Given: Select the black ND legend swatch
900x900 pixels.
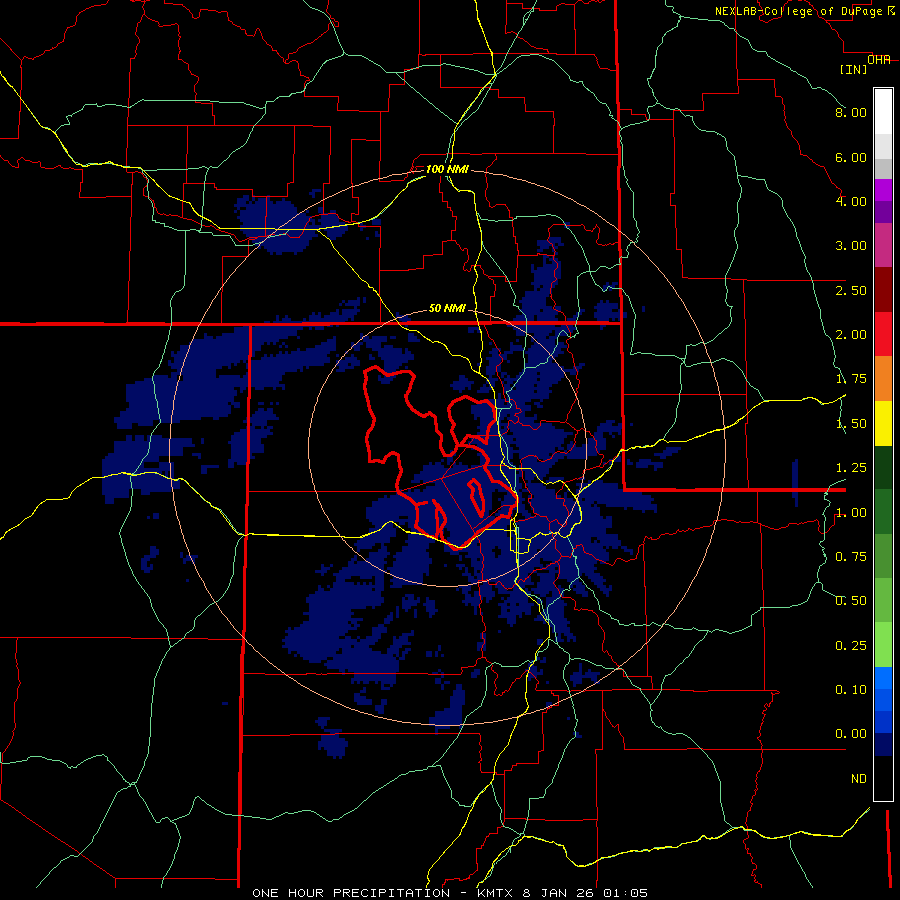Looking at the screenshot, I should [x=883, y=778].
